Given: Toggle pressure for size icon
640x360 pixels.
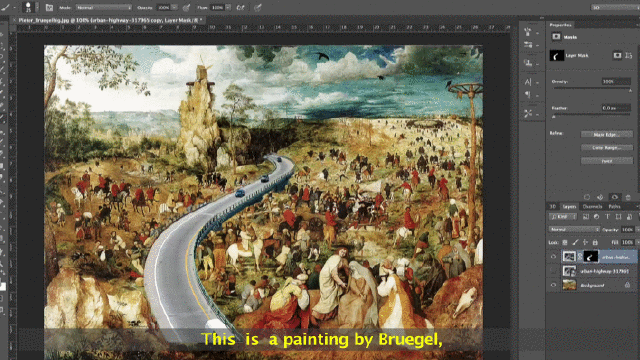Looking at the screenshot, I should pos(258,7).
